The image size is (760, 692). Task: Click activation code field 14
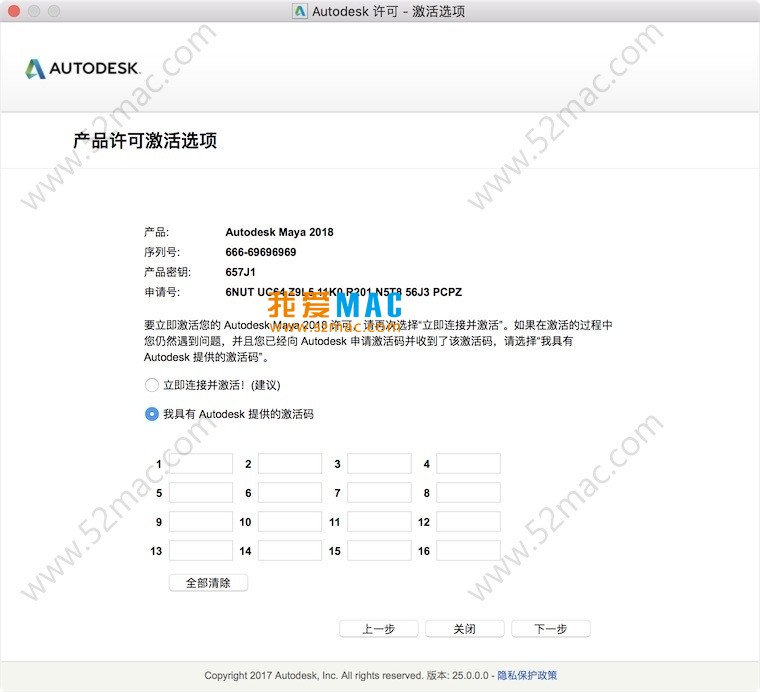(290, 551)
